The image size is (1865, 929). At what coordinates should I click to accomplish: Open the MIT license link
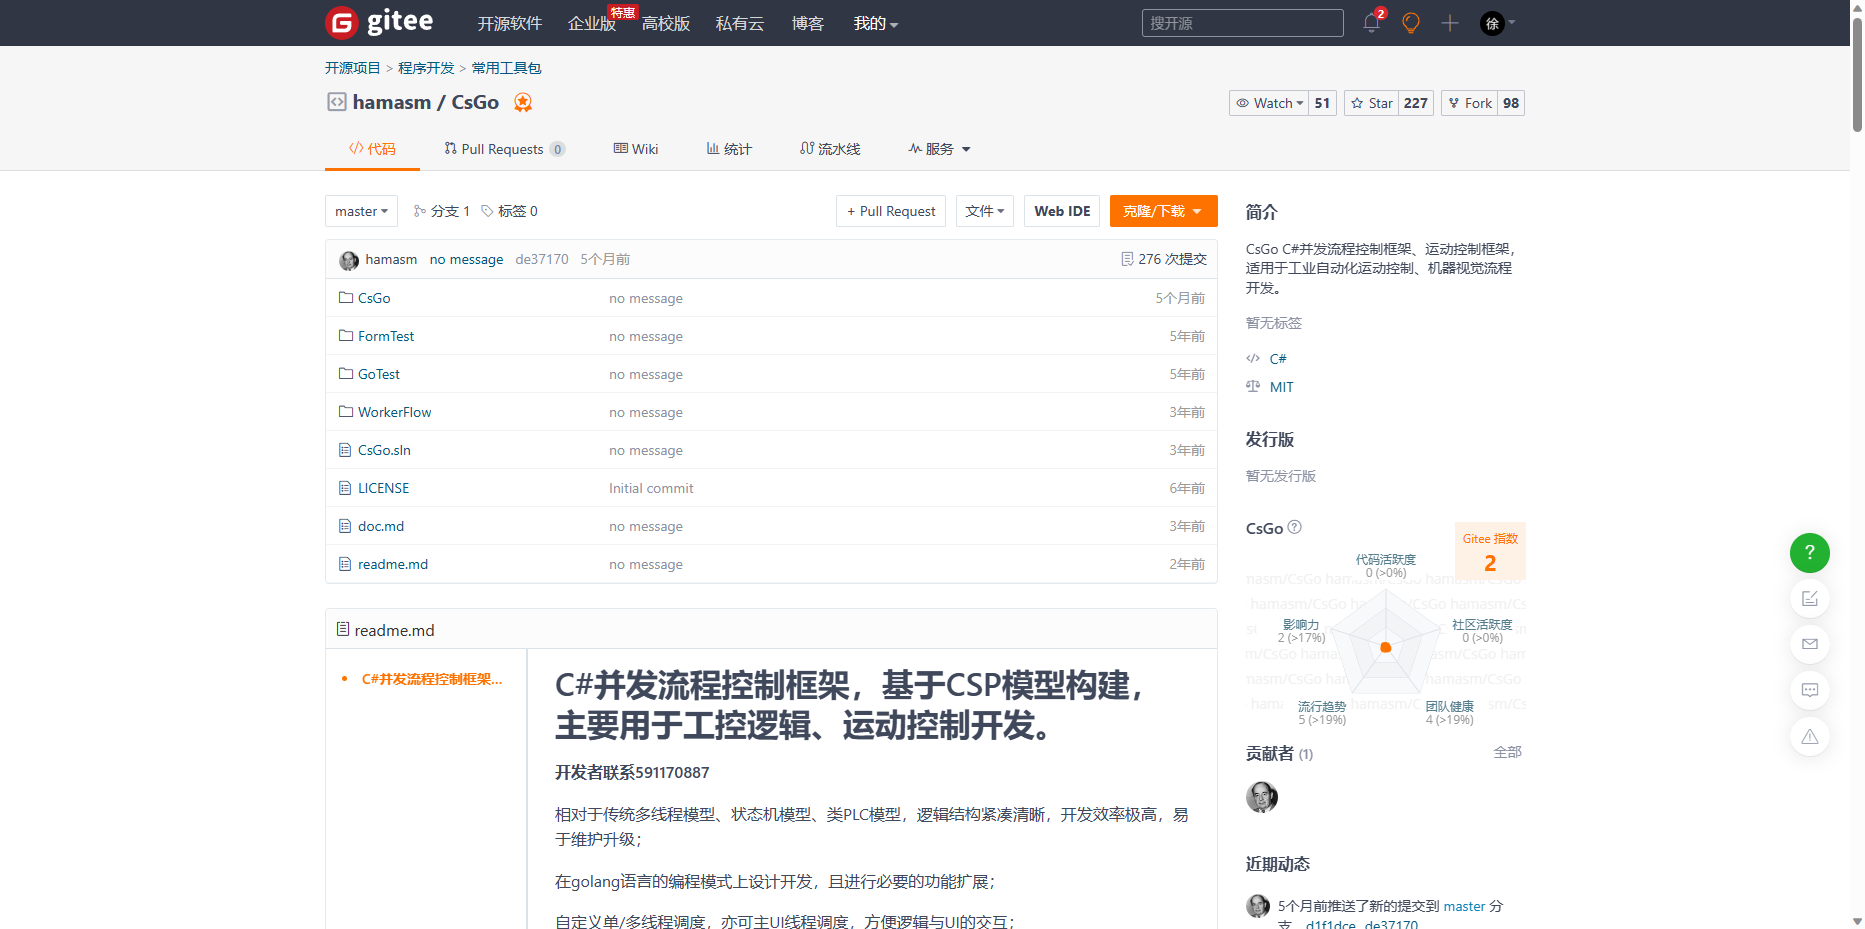pos(1281,387)
